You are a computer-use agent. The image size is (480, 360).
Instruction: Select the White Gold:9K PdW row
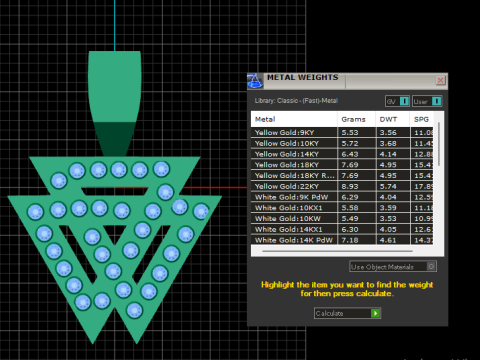click(342, 197)
